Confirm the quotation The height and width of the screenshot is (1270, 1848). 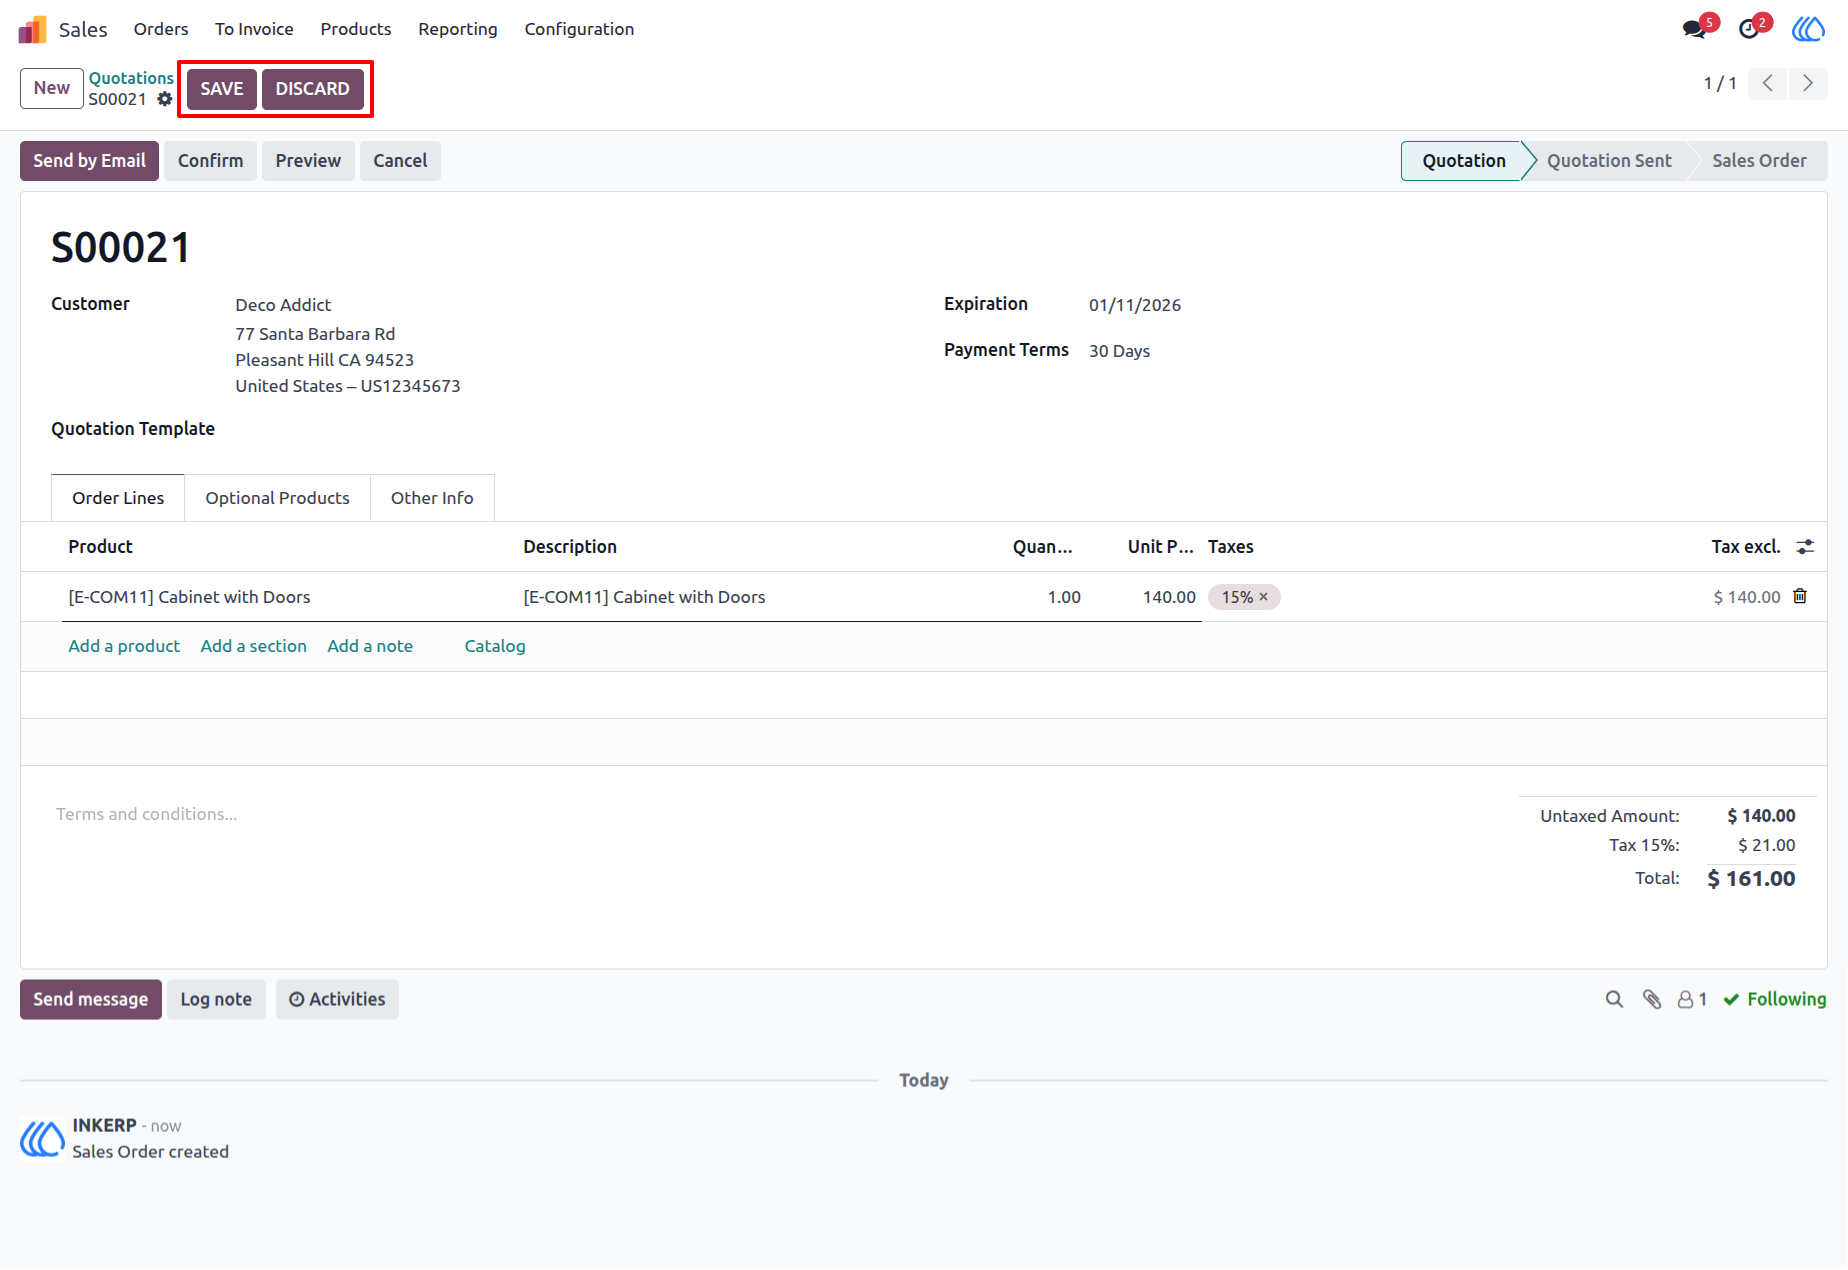[x=210, y=161]
